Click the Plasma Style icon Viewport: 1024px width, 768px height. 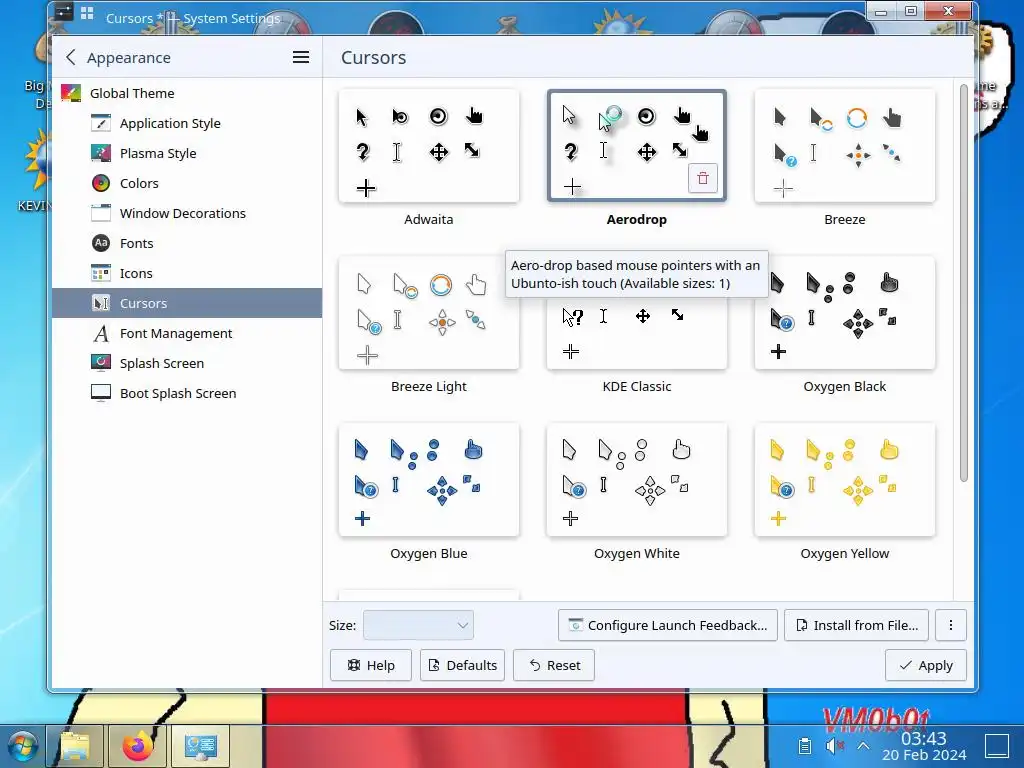pos(101,153)
